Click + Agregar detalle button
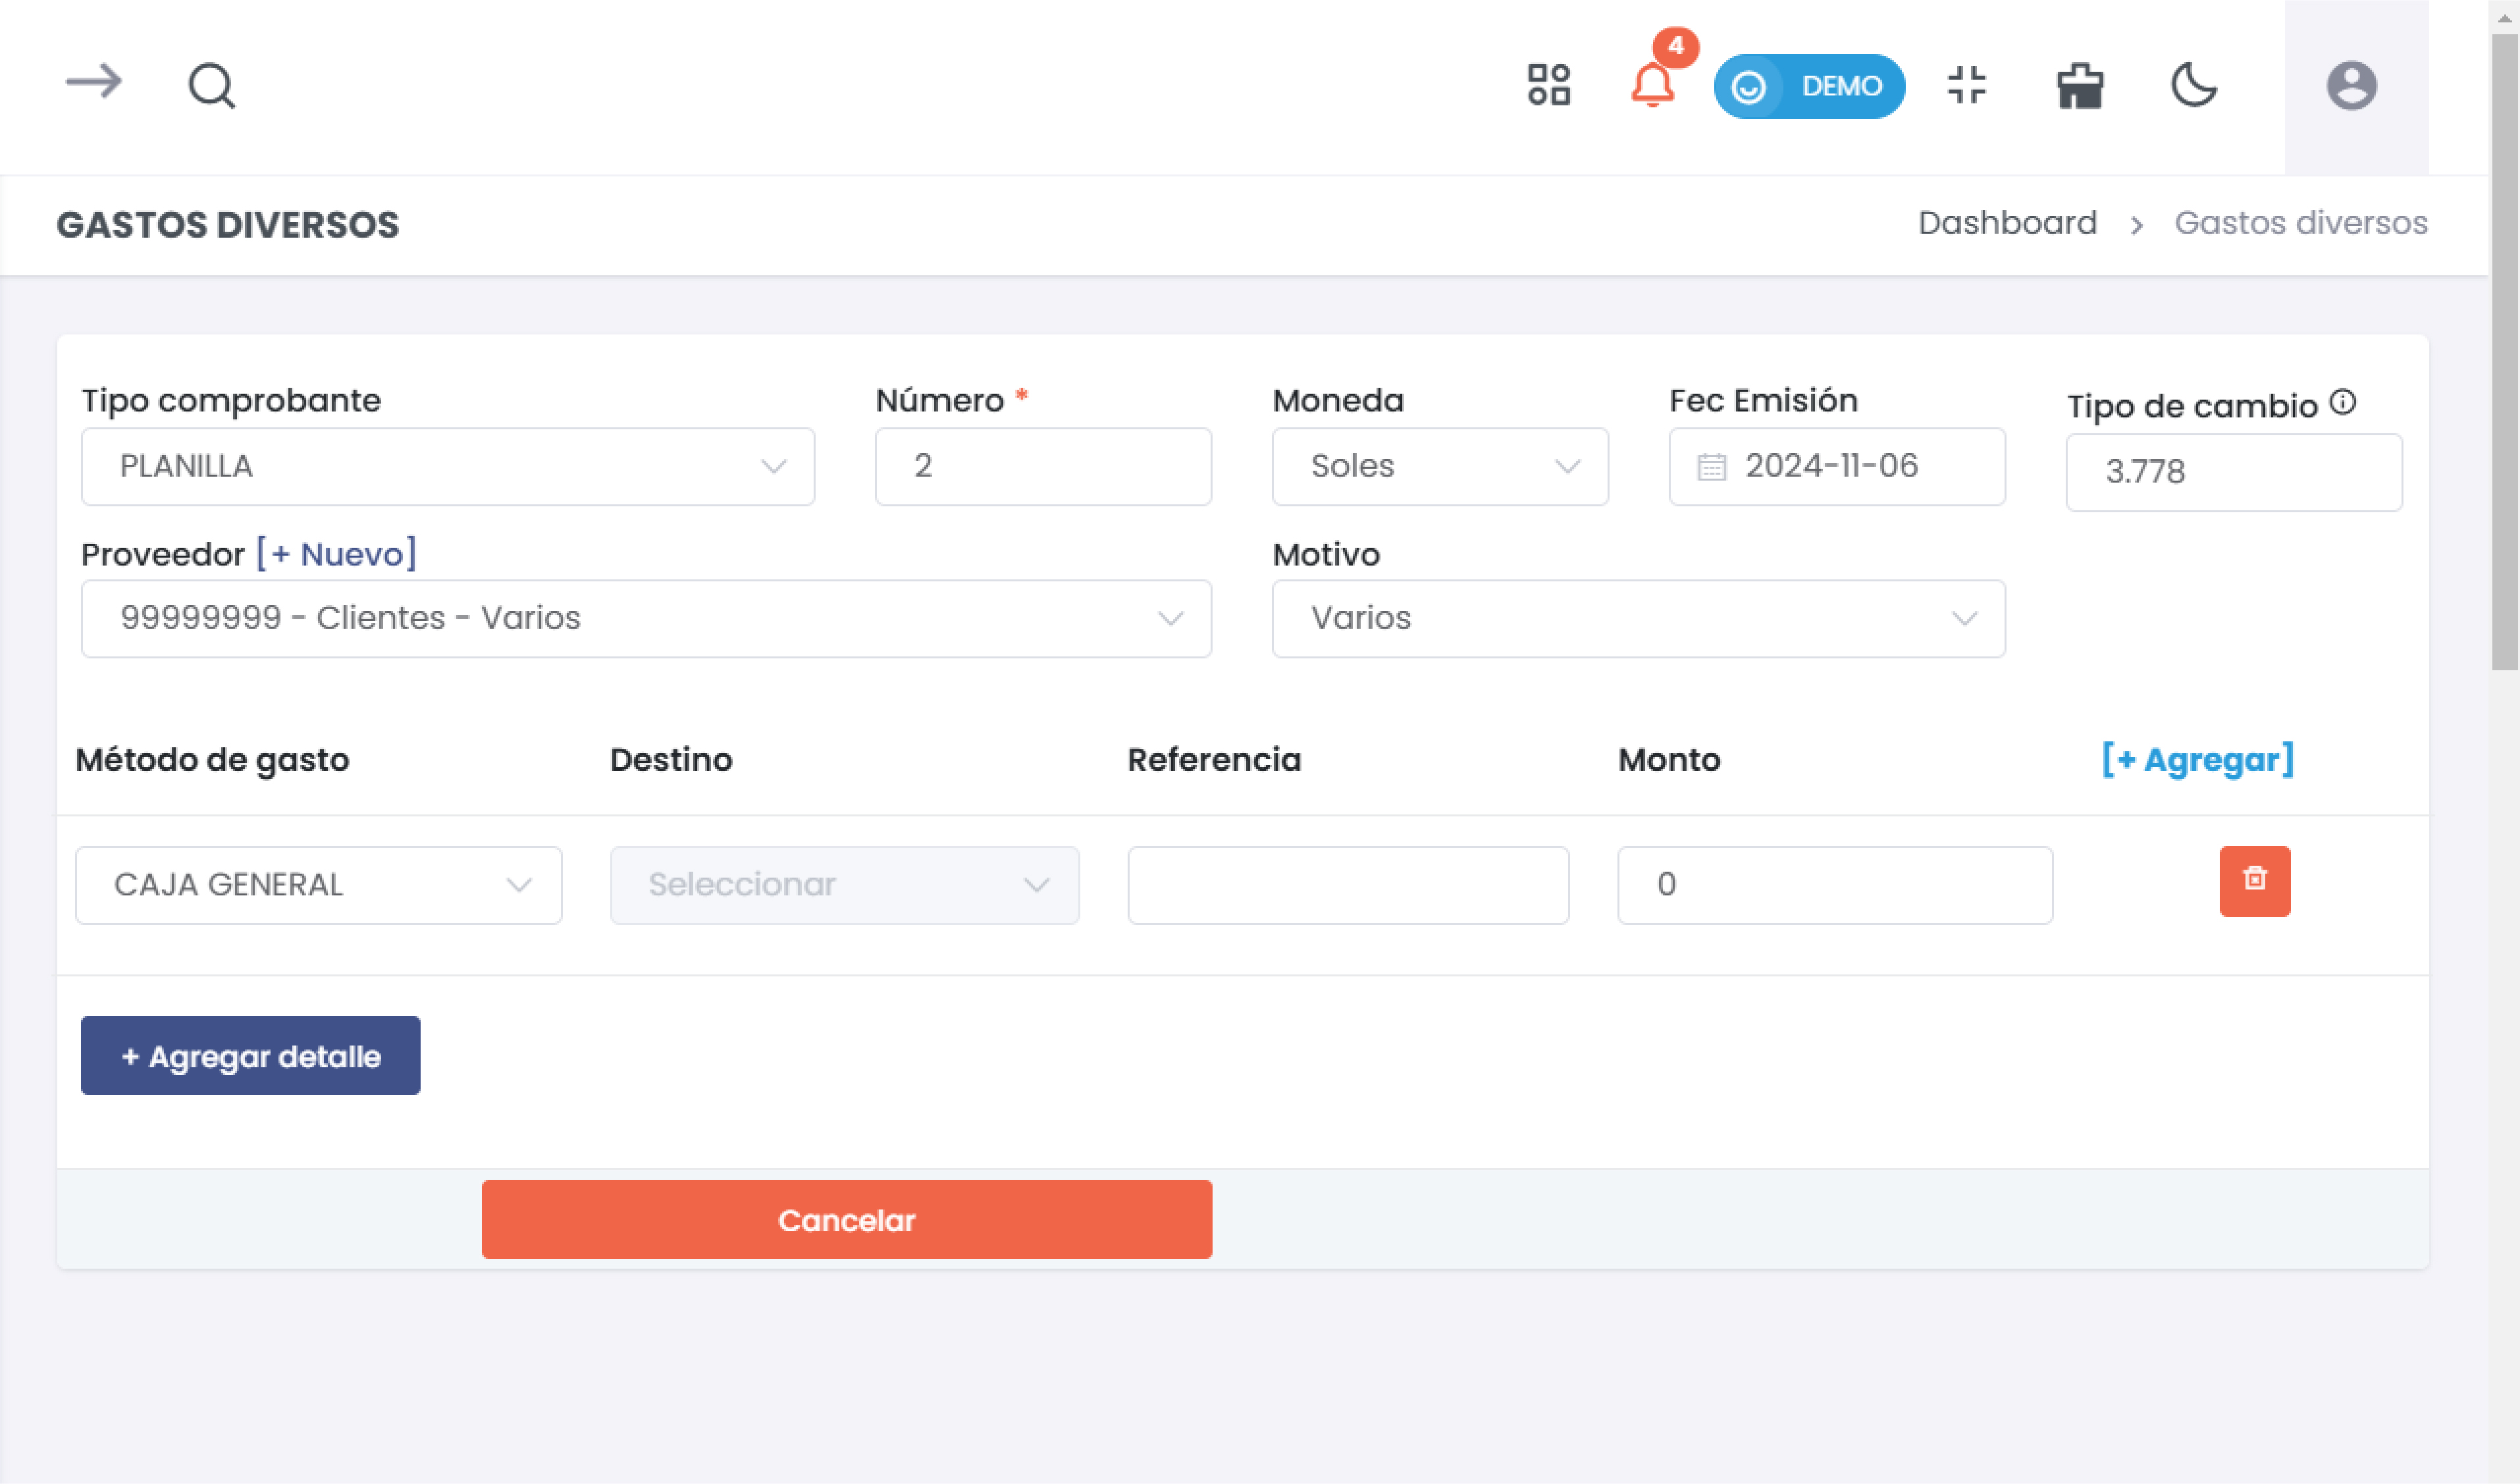2520x1484 pixels. [250, 1056]
